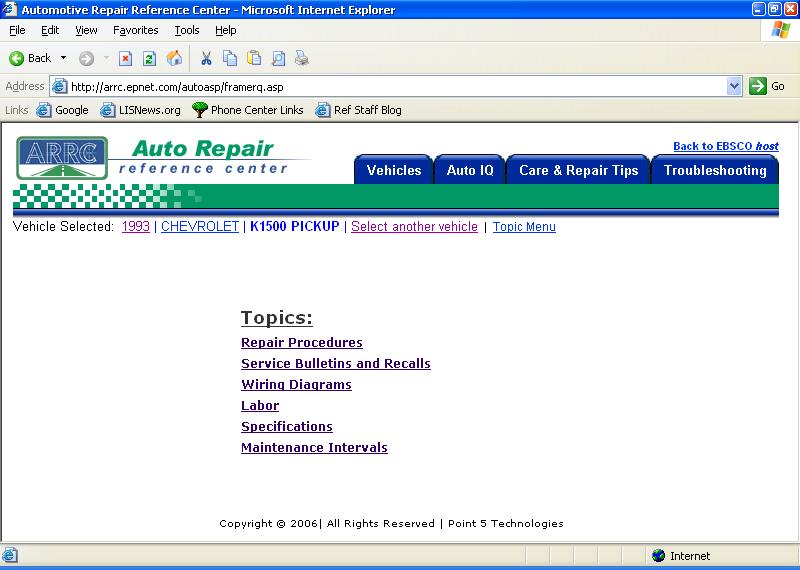Switch to the Auto IQ tab
Screen dimensions: 800x570
coord(470,170)
